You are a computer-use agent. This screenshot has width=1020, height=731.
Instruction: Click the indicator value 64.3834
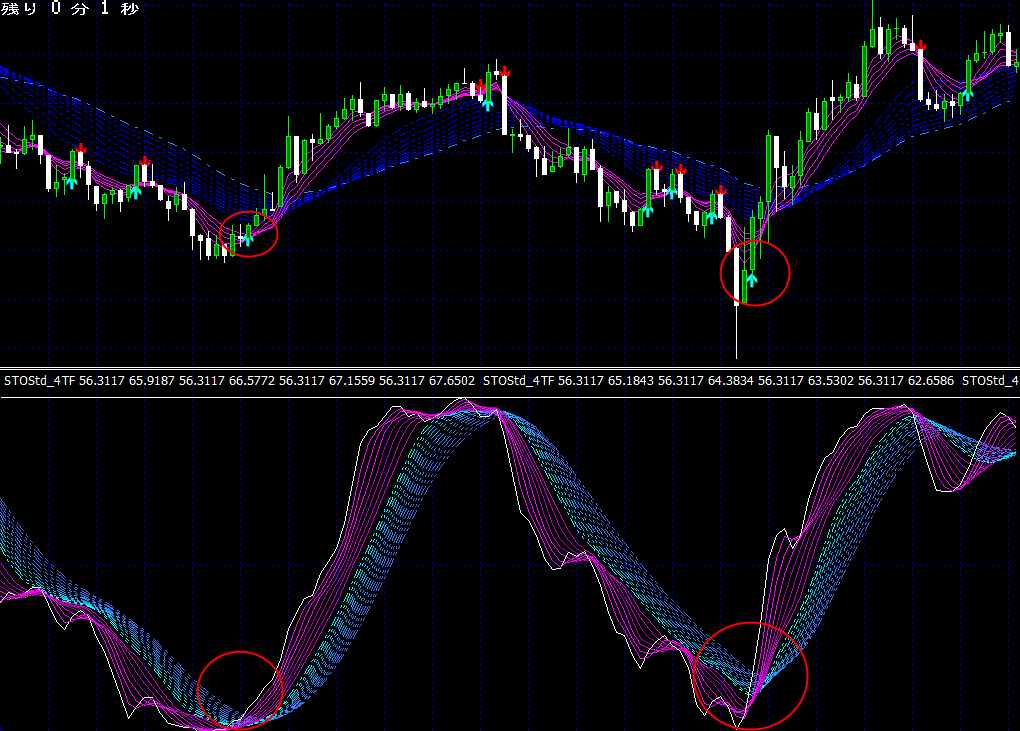731,380
